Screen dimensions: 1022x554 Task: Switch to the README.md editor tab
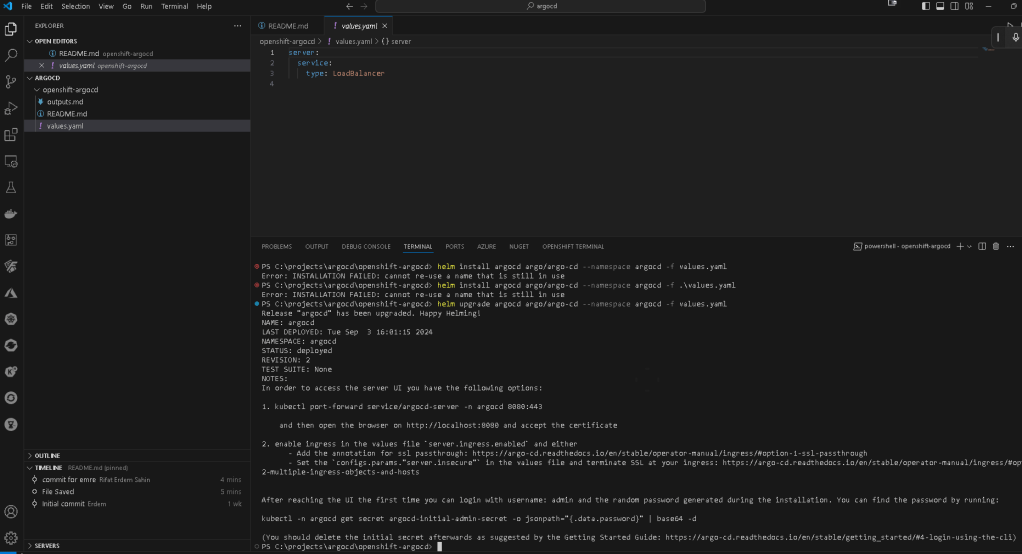(x=287, y=26)
